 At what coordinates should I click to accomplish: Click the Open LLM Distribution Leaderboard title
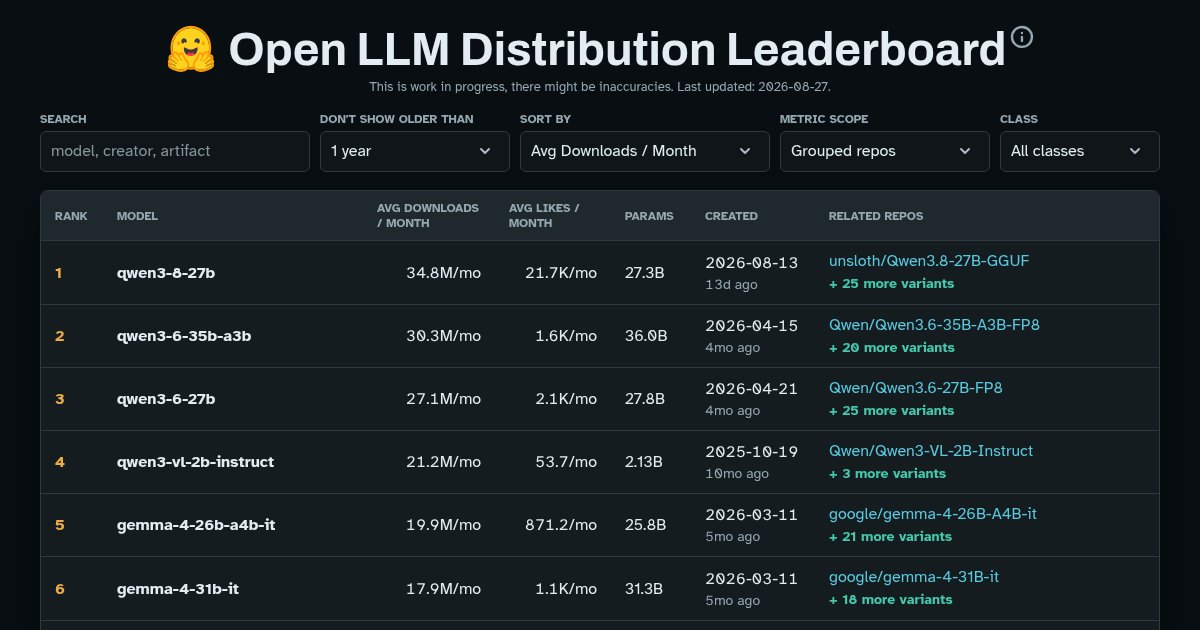point(617,50)
